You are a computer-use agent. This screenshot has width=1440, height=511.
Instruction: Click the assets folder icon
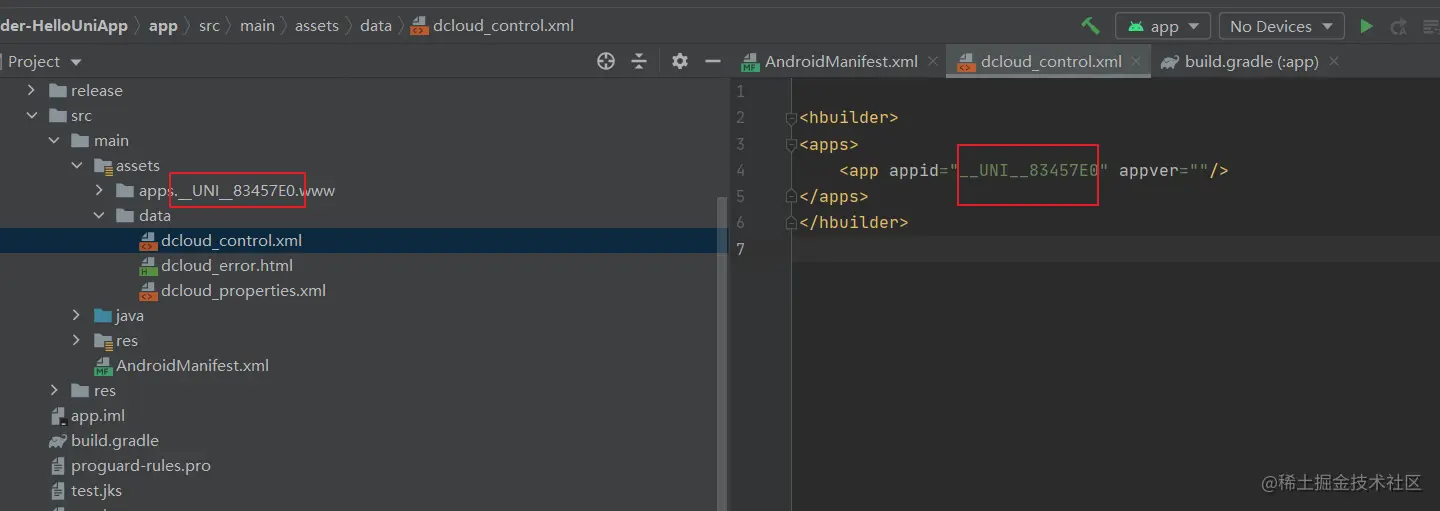pyautogui.click(x=103, y=165)
